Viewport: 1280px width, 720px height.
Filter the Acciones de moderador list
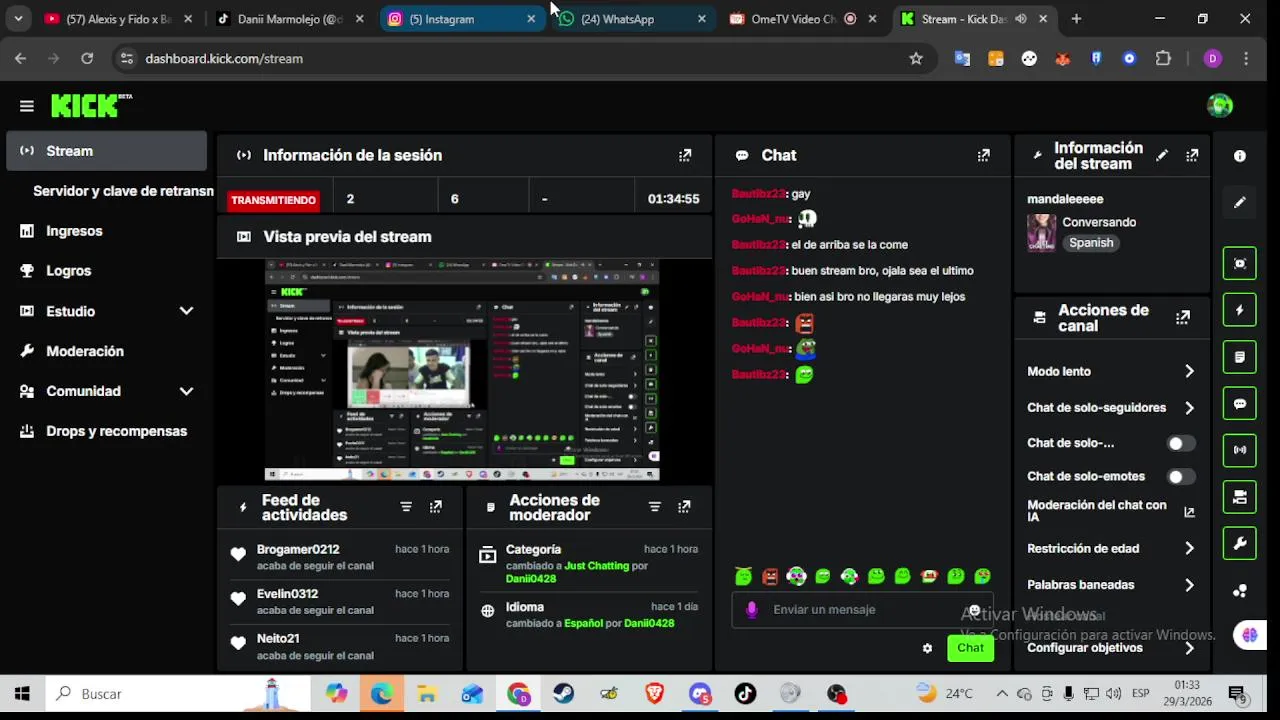pos(655,507)
